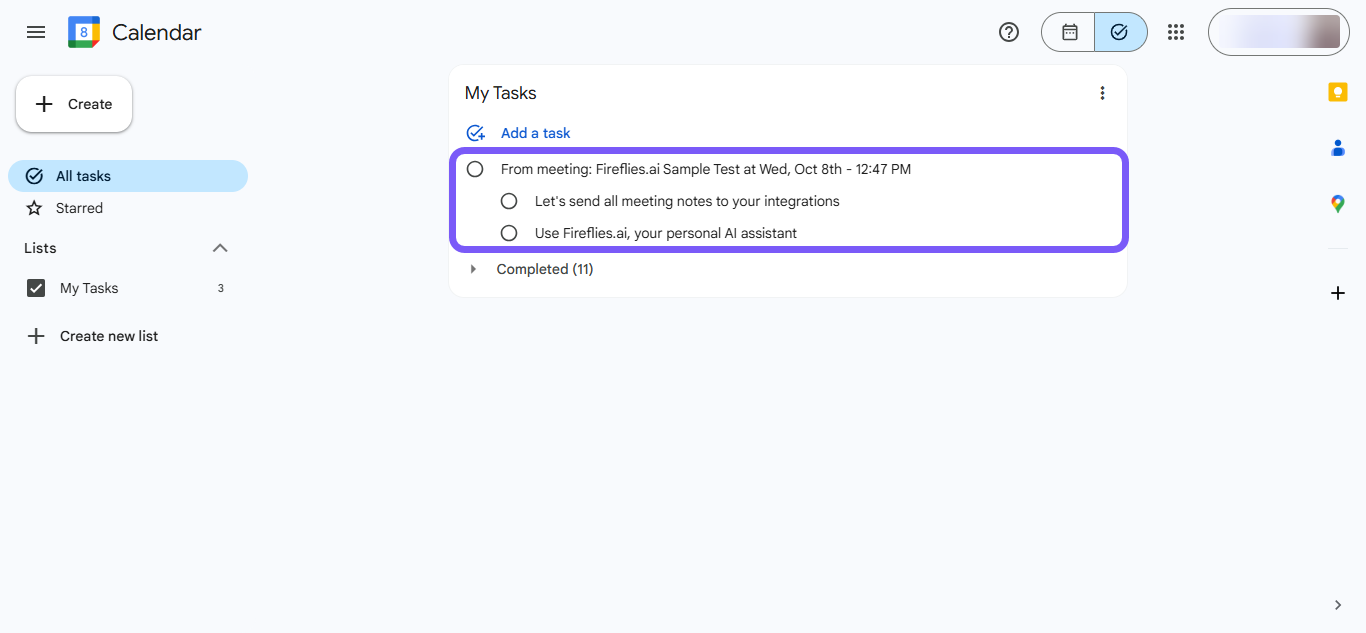Uncheck the My Tasks list checkbox
The height and width of the screenshot is (633, 1366).
point(36,288)
